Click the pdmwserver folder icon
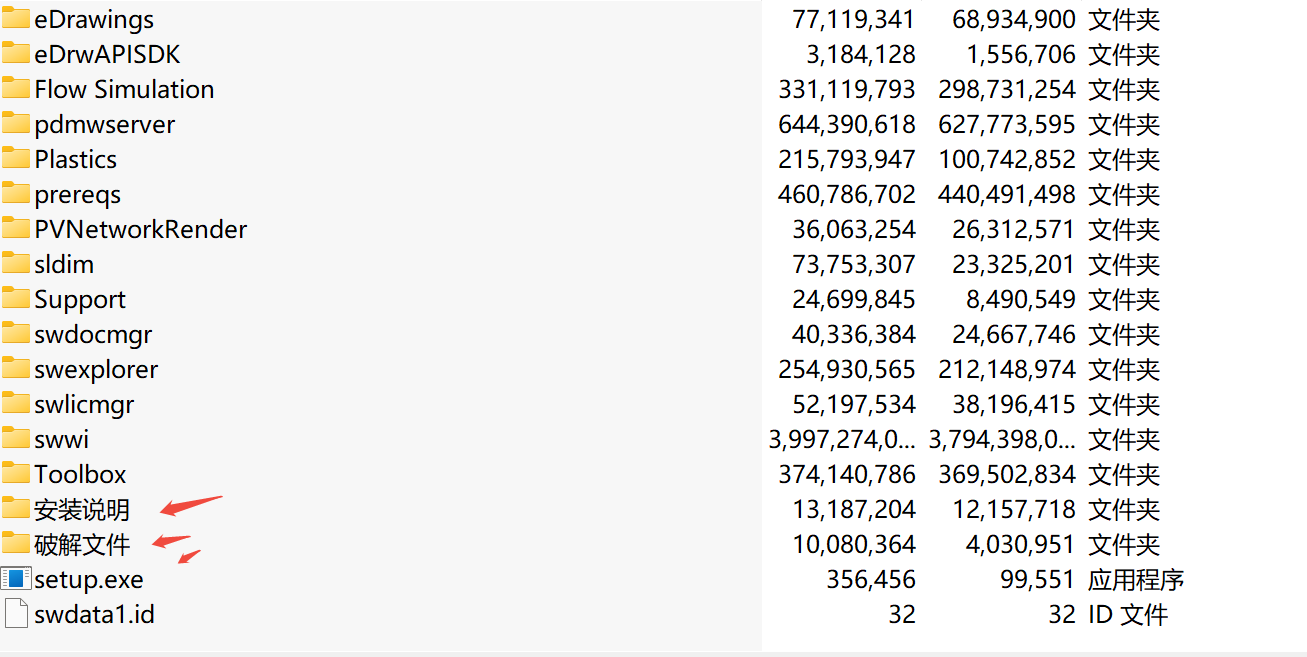This screenshot has width=1307, height=657. 16,124
